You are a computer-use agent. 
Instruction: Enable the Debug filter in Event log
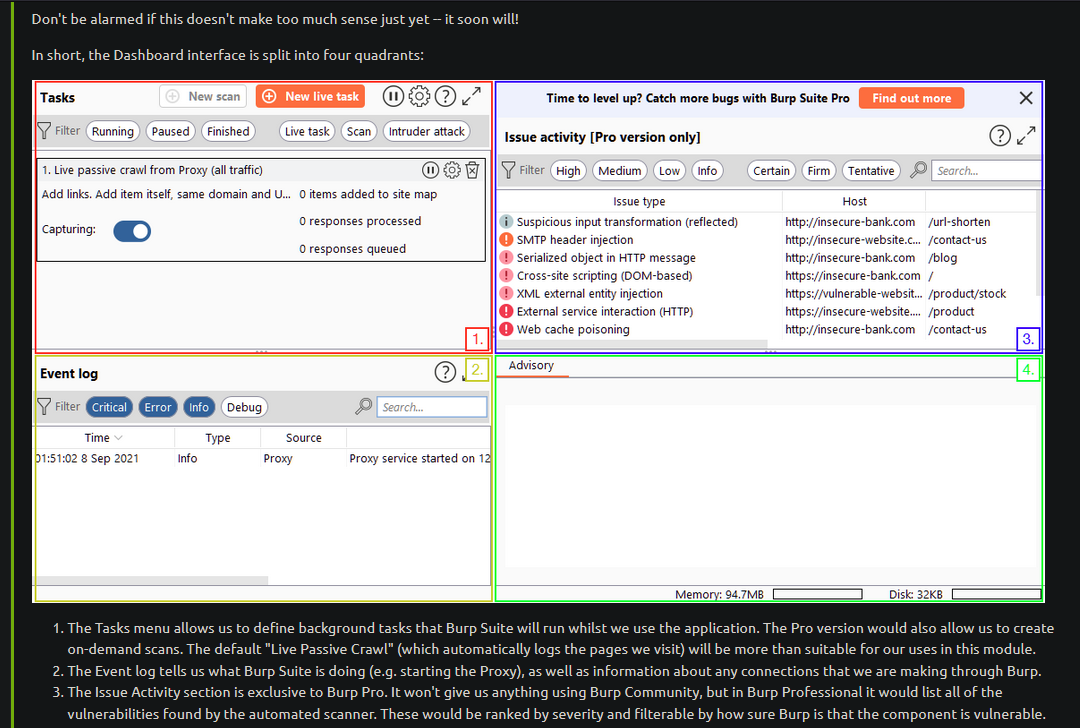tap(245, 407)
